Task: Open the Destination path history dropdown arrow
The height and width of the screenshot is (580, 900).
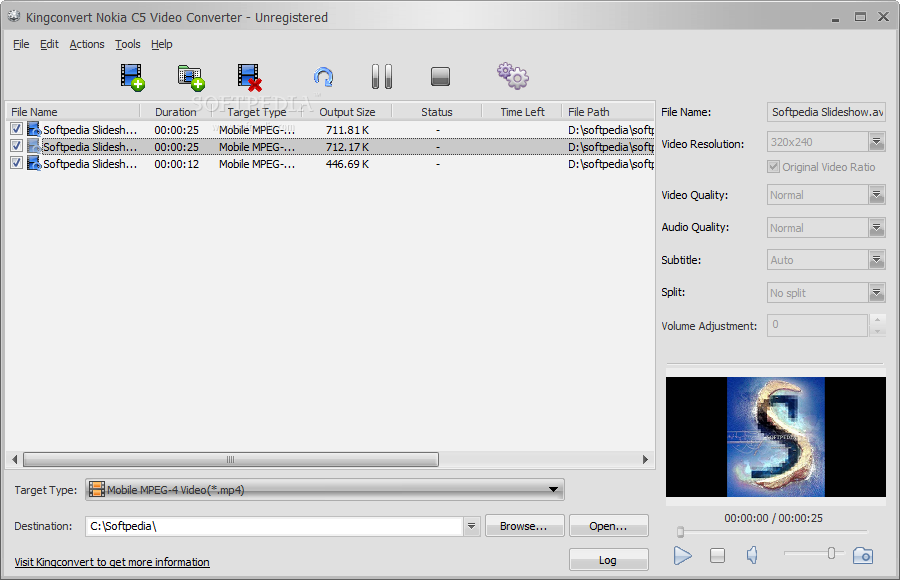Action: click(x=471, y=526)
